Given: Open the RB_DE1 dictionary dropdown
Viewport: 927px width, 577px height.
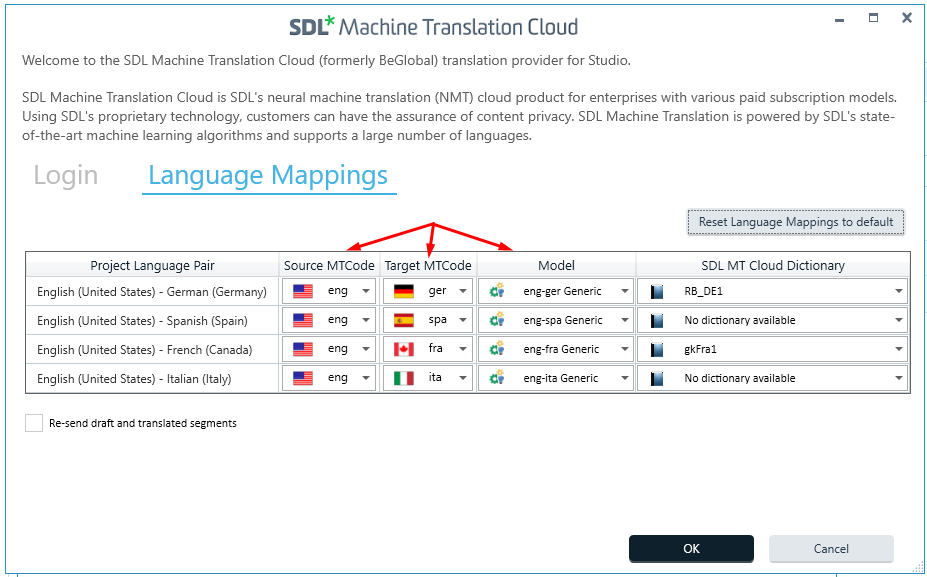Looking at the screenshot, I should [x=899, y=291].
